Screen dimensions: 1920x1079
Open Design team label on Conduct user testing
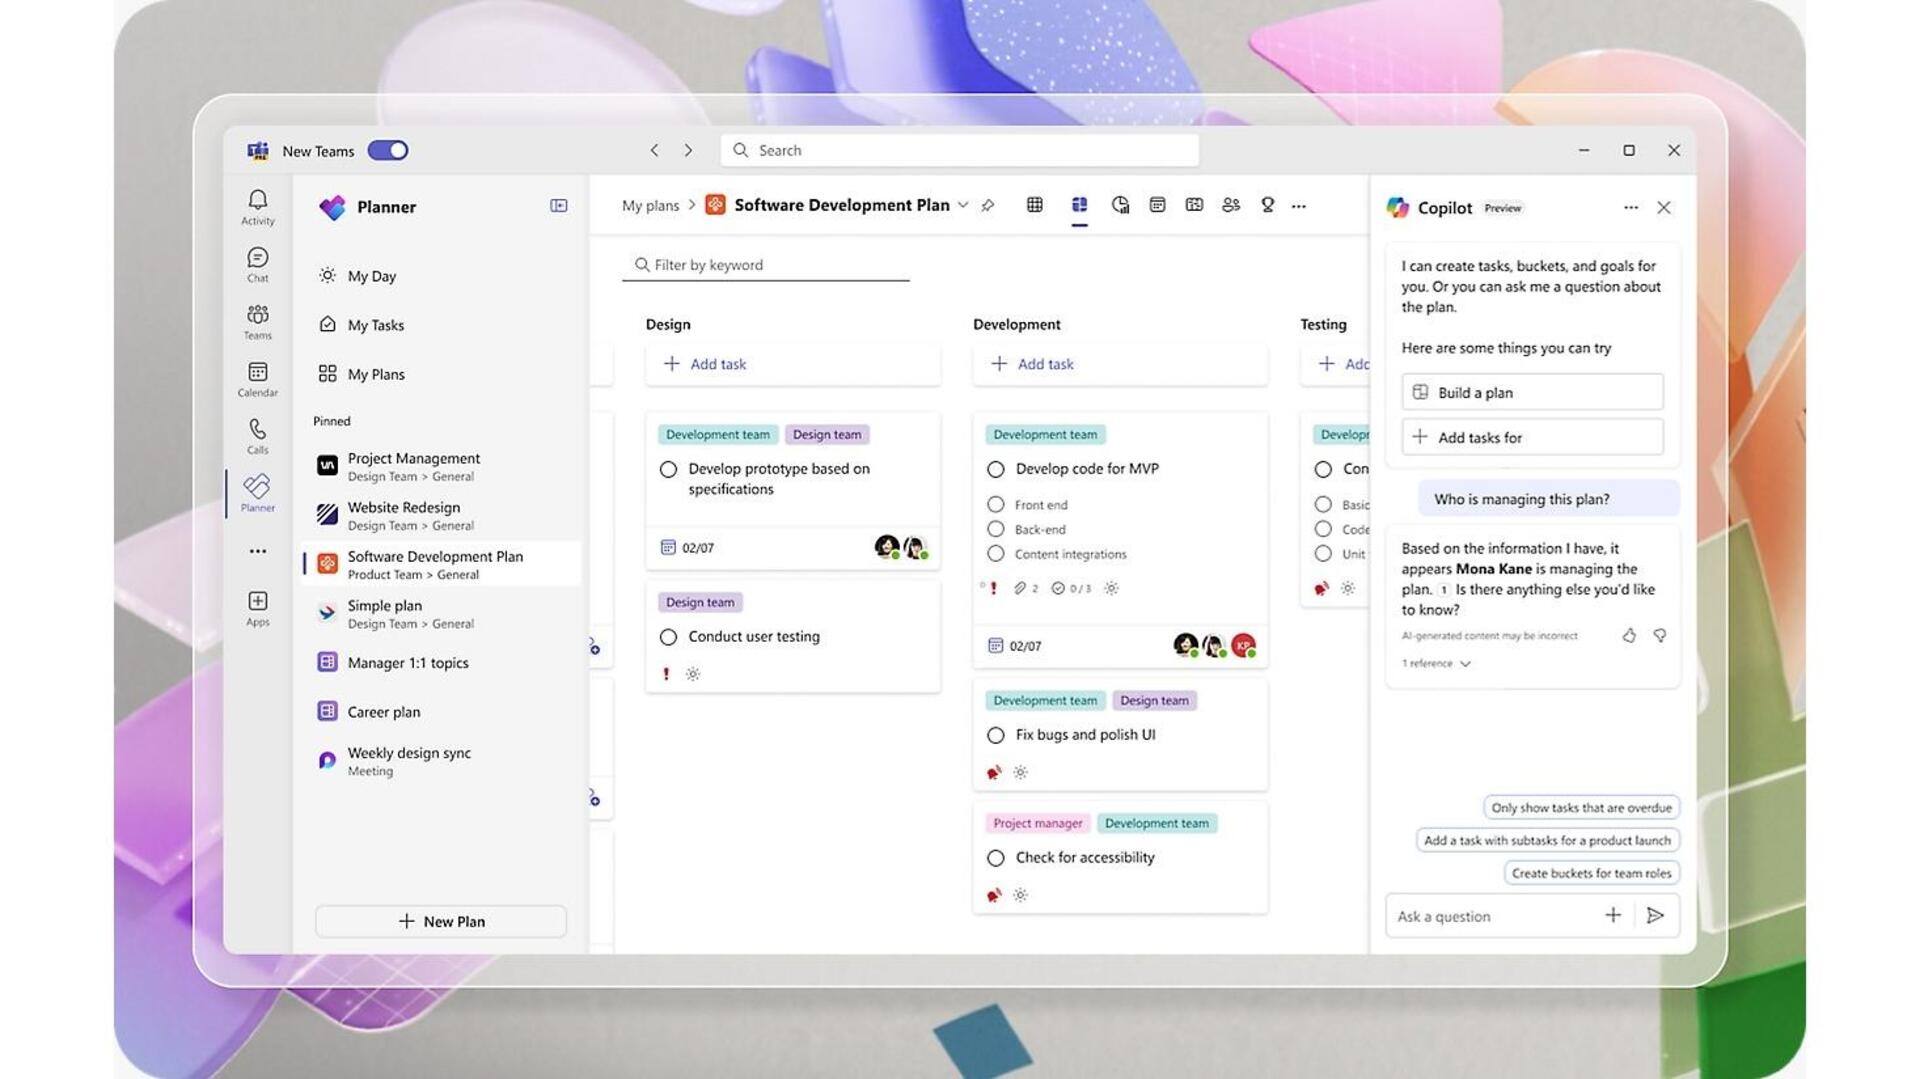coord(700,602)
